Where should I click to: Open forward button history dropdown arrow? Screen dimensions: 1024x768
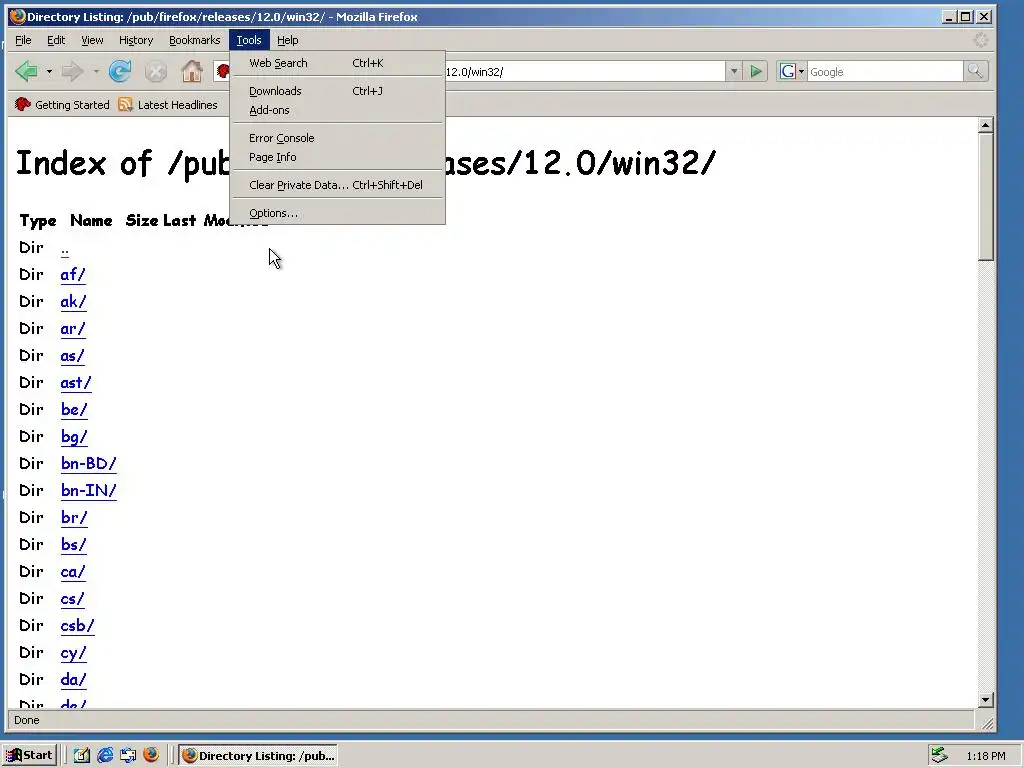(x=95, y=71)
